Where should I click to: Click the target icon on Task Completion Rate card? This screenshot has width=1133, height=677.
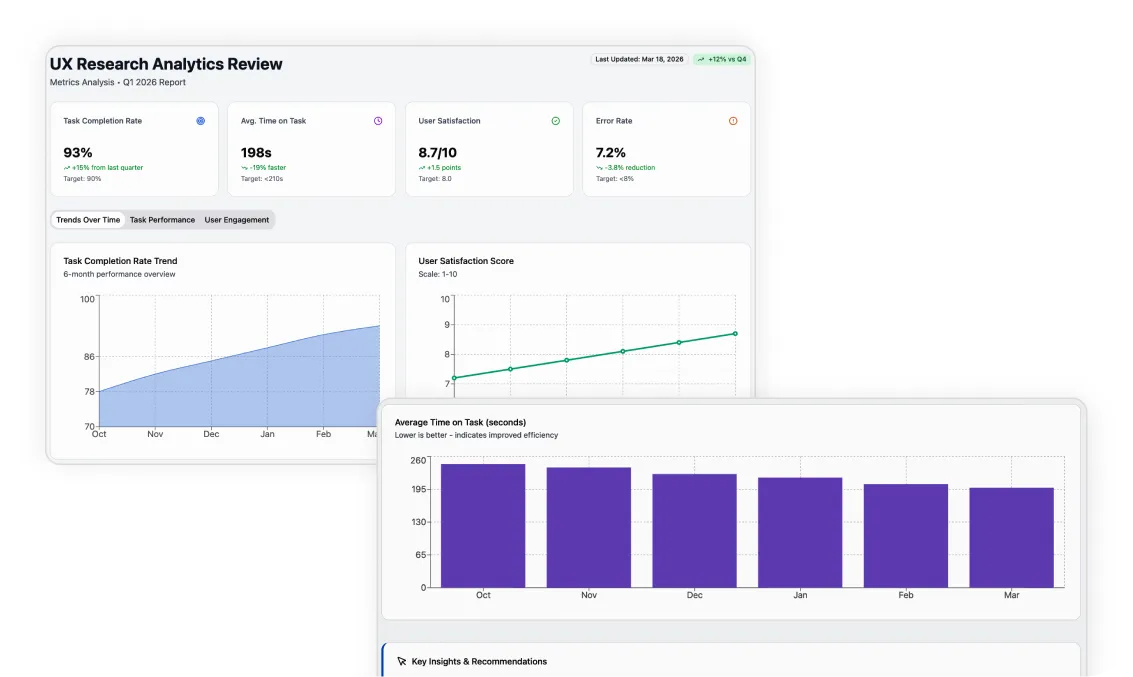tap(201, 121)
